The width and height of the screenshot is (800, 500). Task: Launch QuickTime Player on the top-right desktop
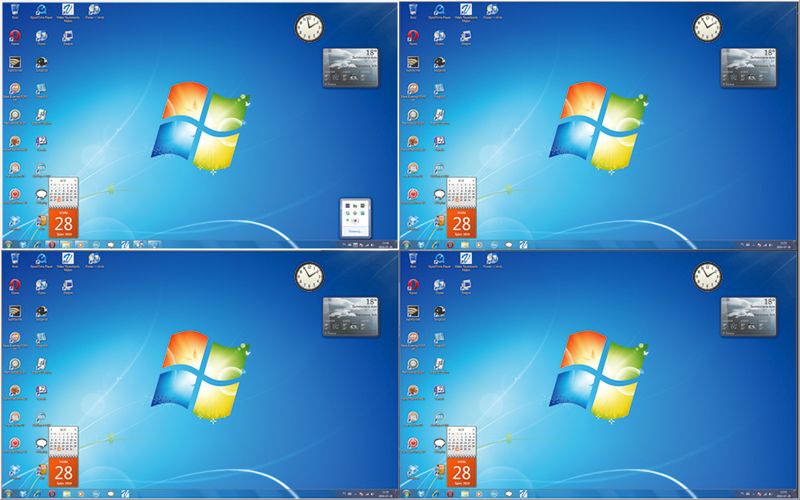[439, 11]
